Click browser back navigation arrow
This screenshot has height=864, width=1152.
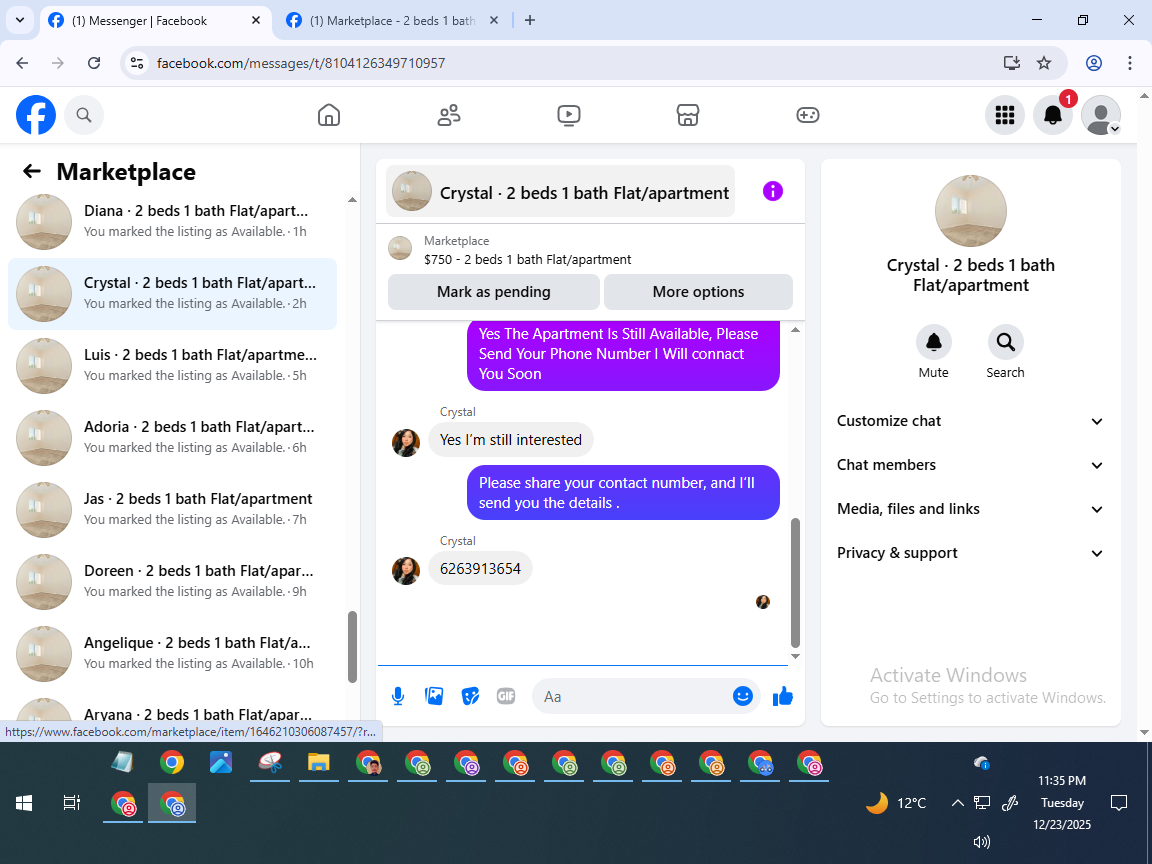(x=22, y=63)
